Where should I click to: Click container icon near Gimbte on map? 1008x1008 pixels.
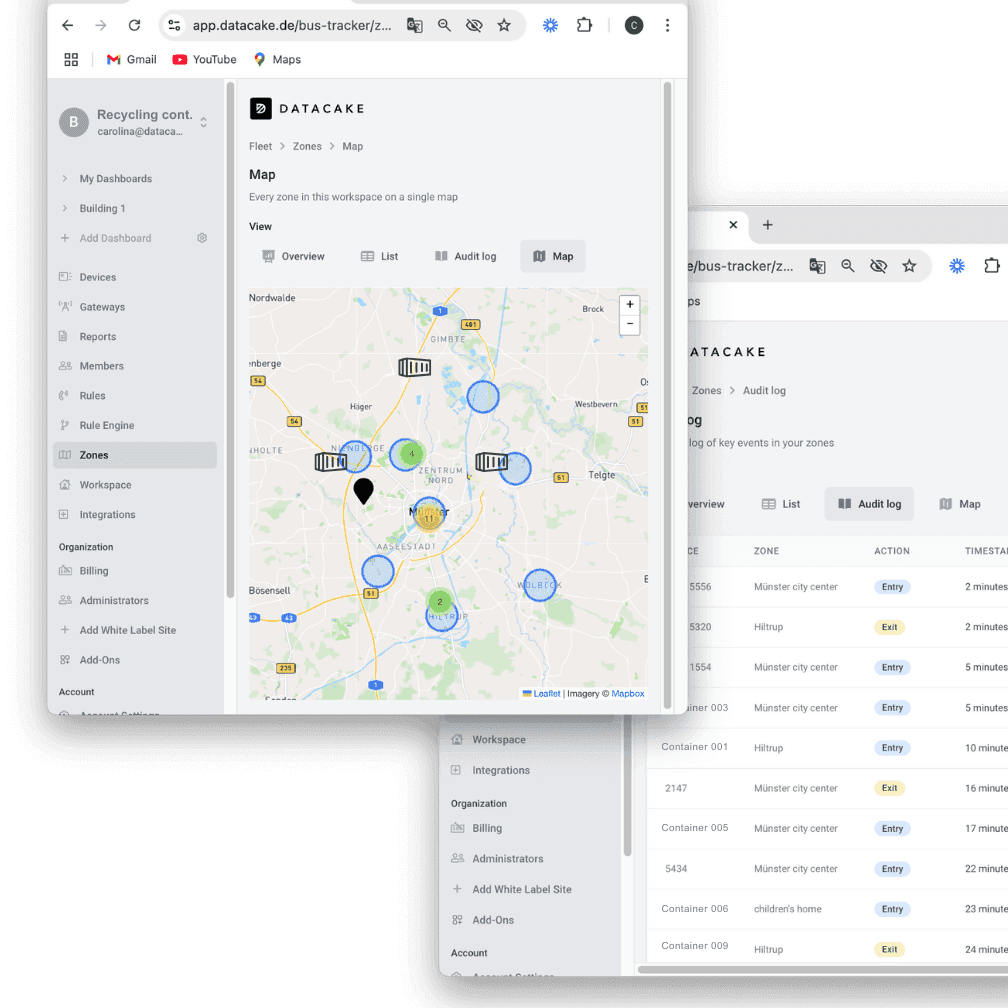[x=415, y=367]
